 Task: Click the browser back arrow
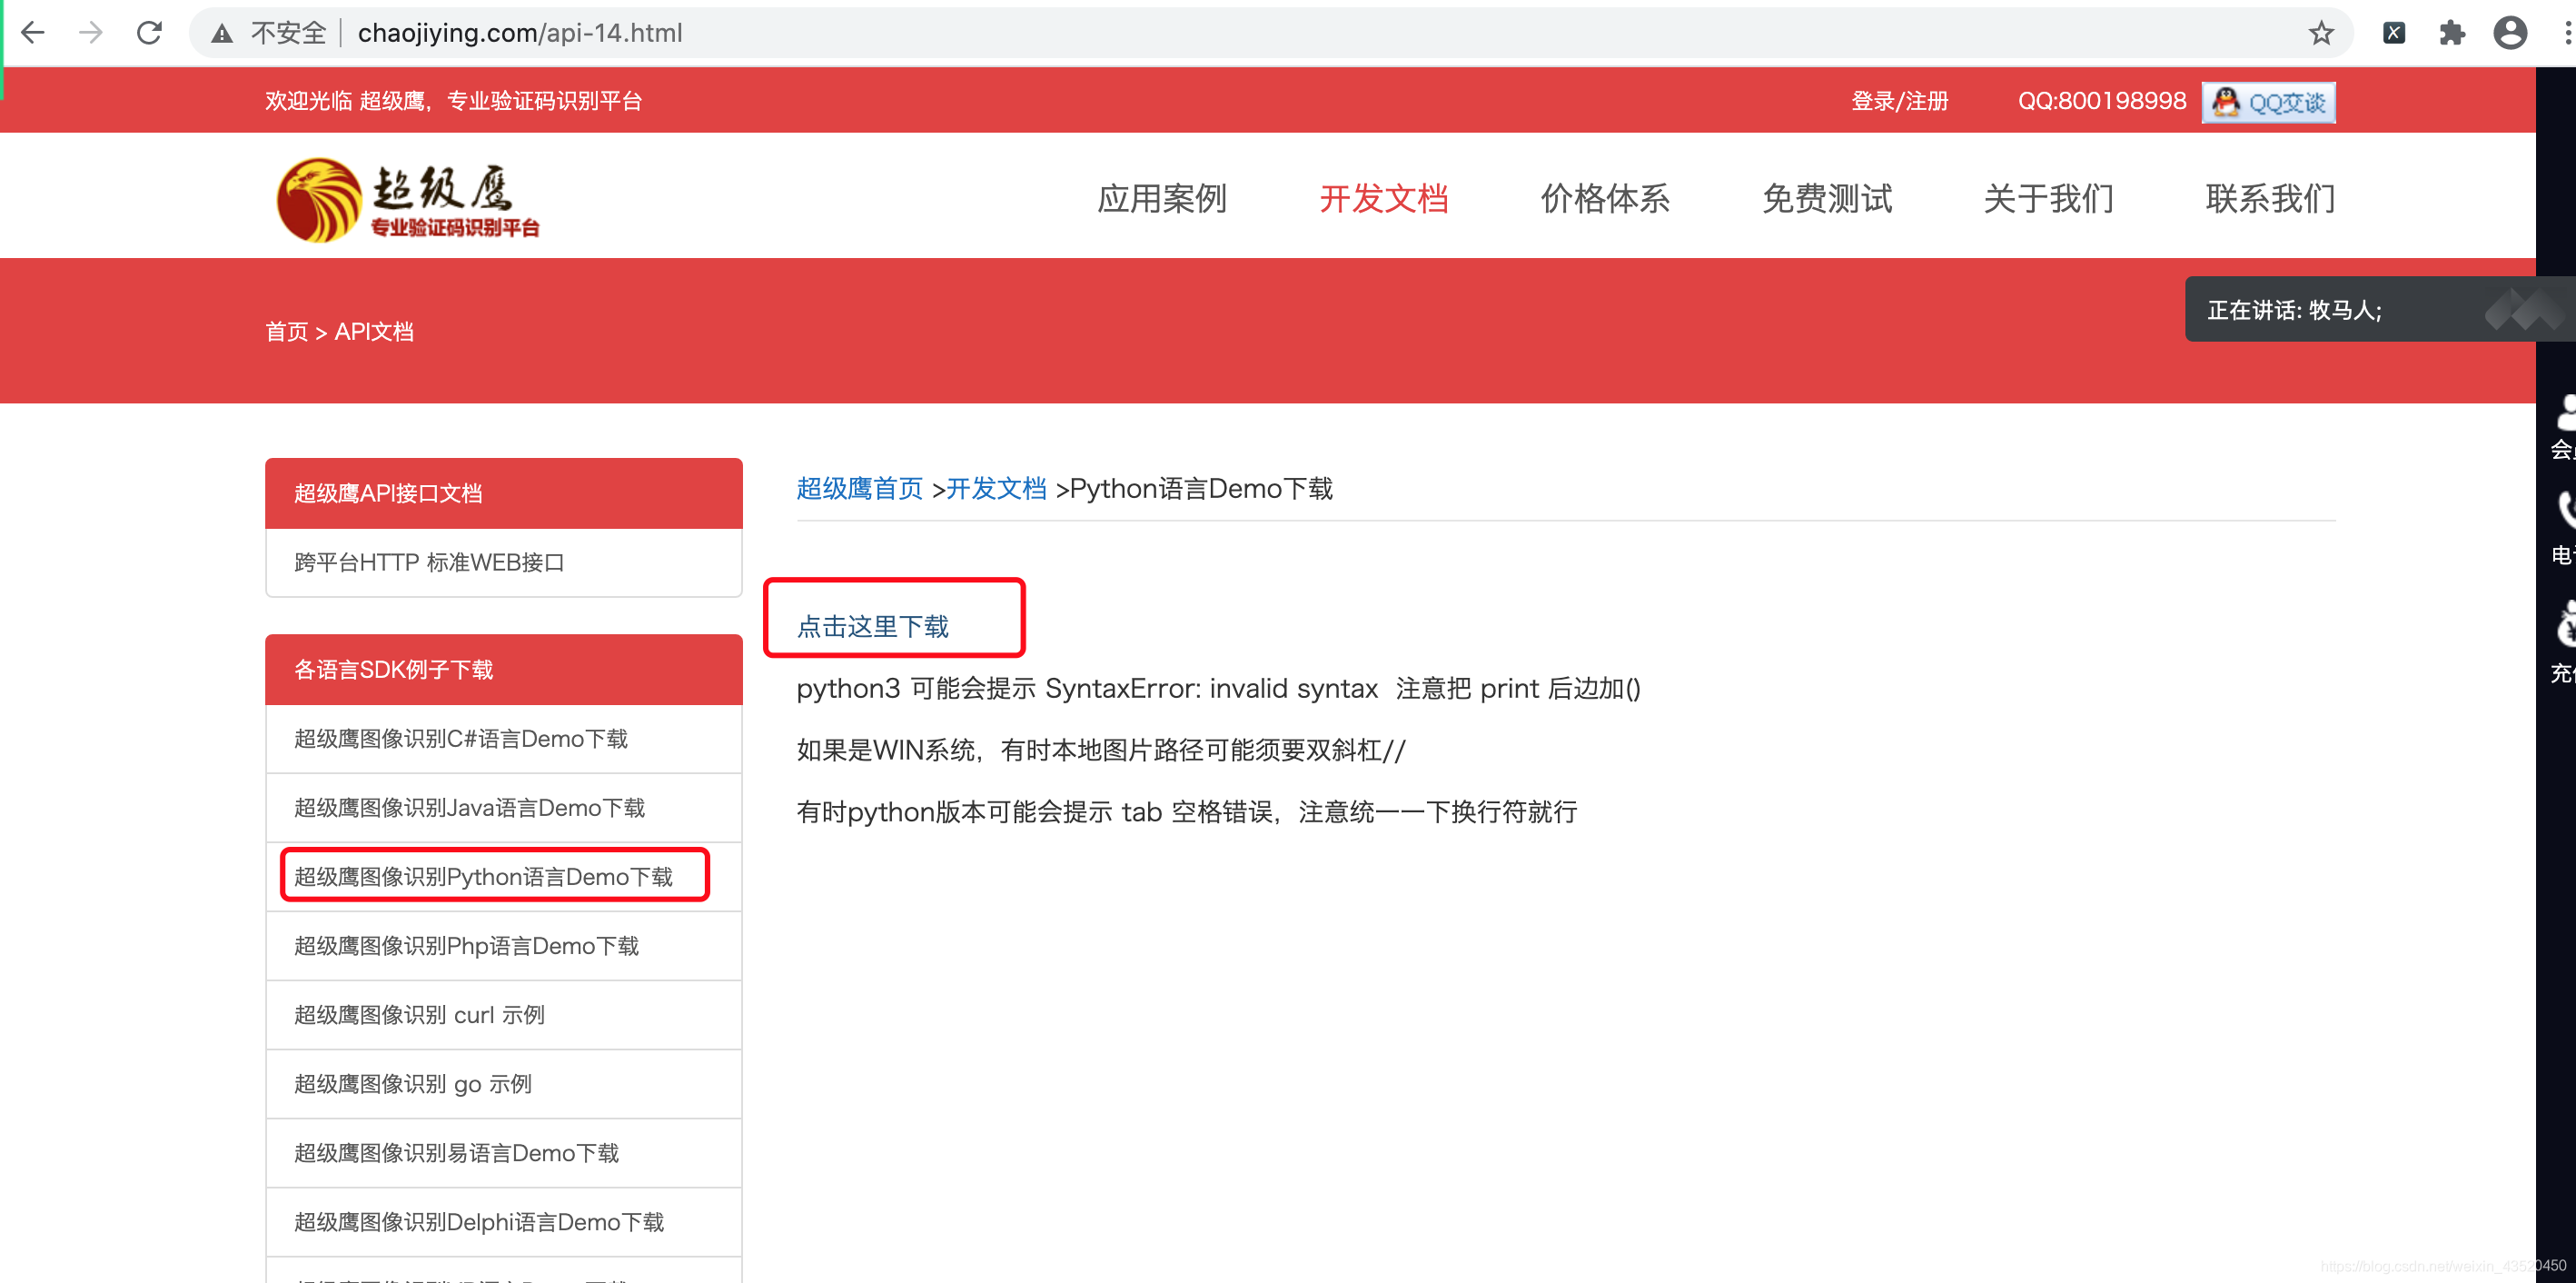coord(33,33)
